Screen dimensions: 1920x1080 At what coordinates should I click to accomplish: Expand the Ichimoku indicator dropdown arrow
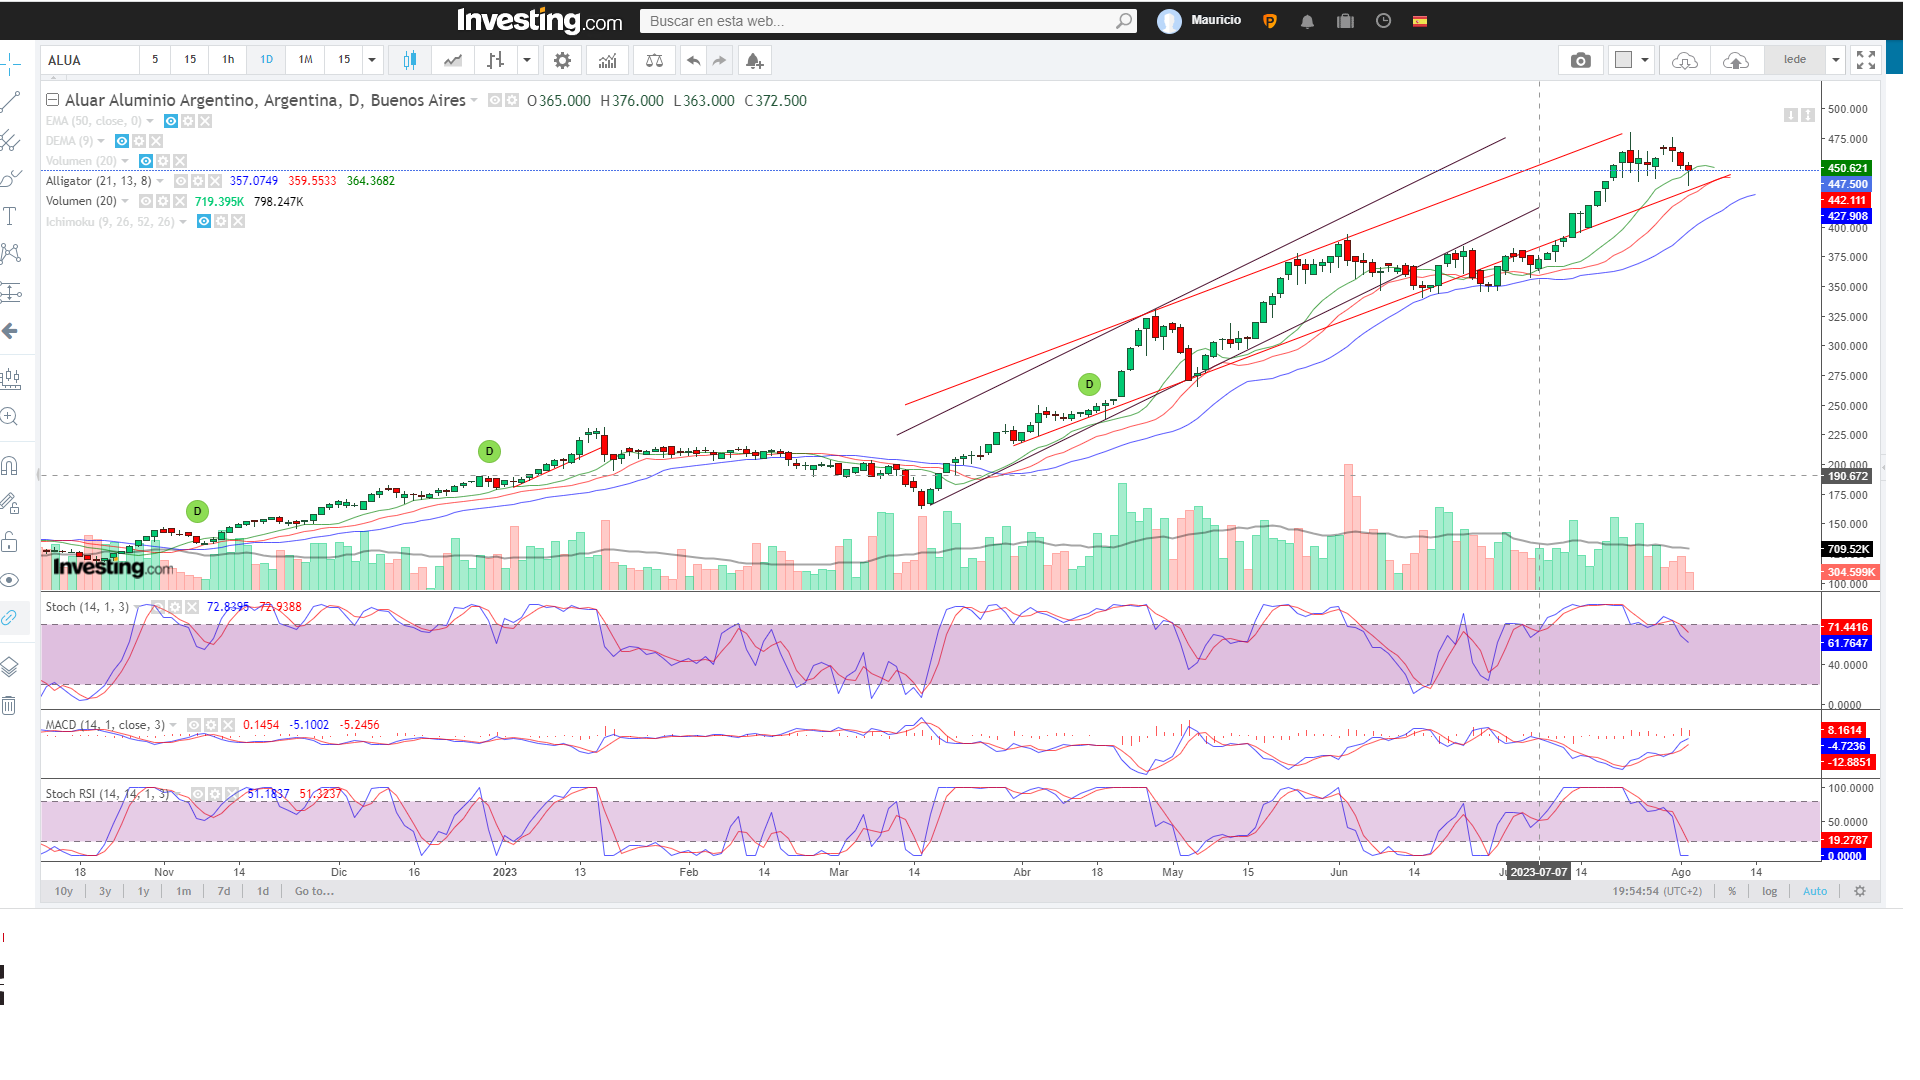183,222
